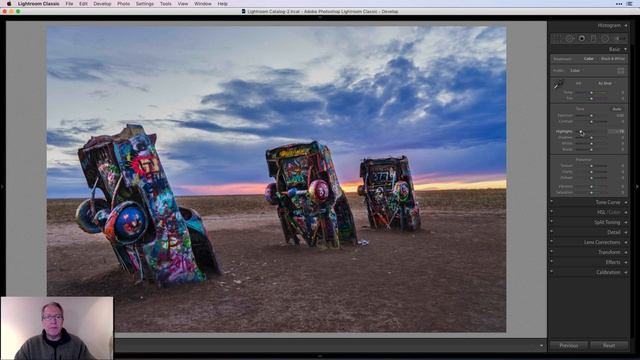
Task: Open the Window menu
Action: click(x=202, y=4)
